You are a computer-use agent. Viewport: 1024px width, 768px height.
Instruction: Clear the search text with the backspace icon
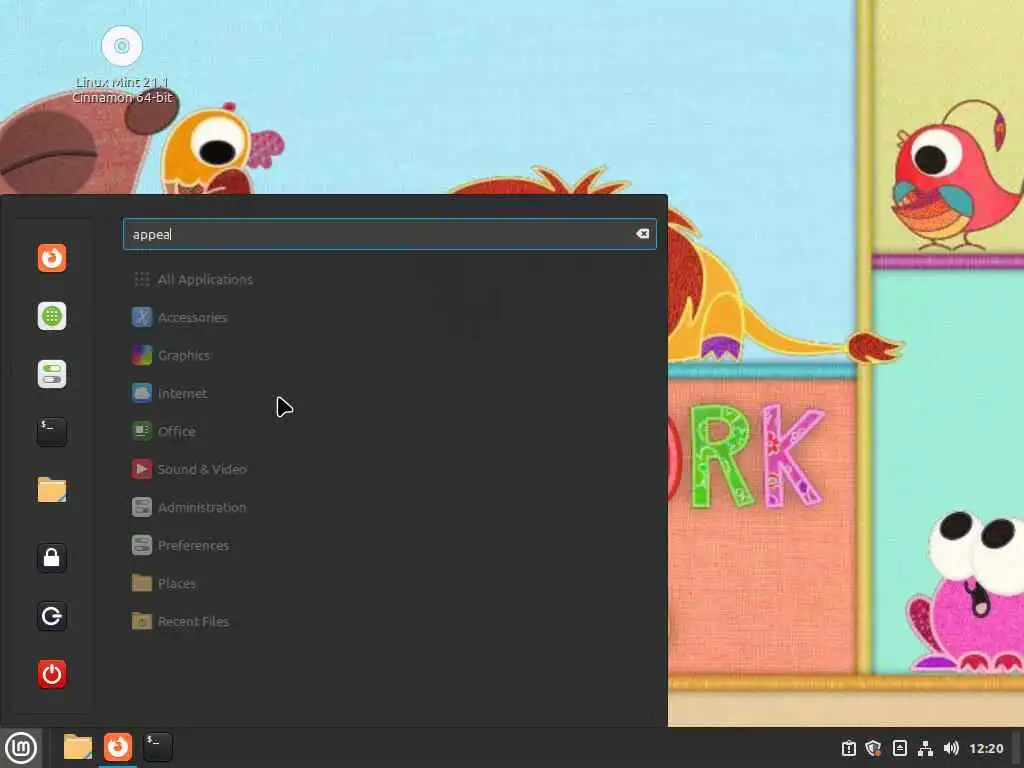643,234
